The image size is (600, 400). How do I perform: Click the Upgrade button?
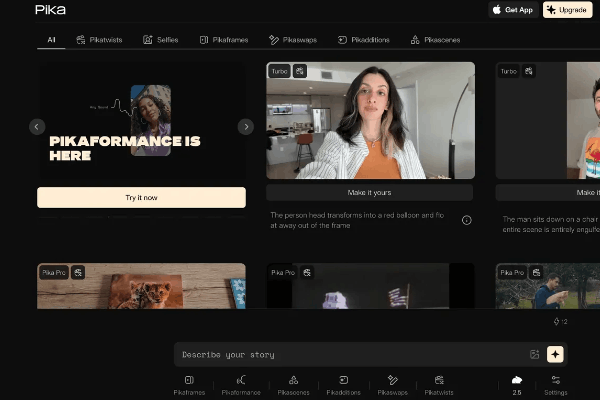[567, 10]
